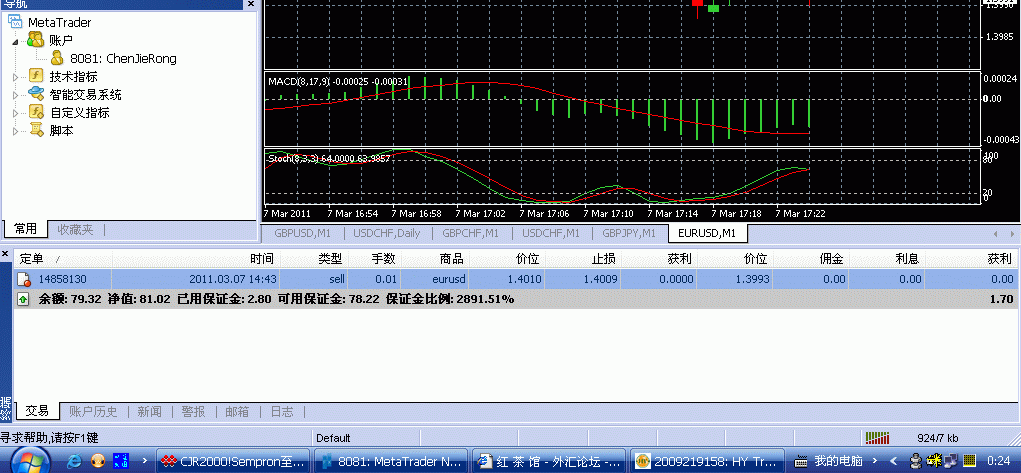Sort orders by 时间 column header
The image size is (1021, 473).
pyautogui.click(x=261, y=259)
